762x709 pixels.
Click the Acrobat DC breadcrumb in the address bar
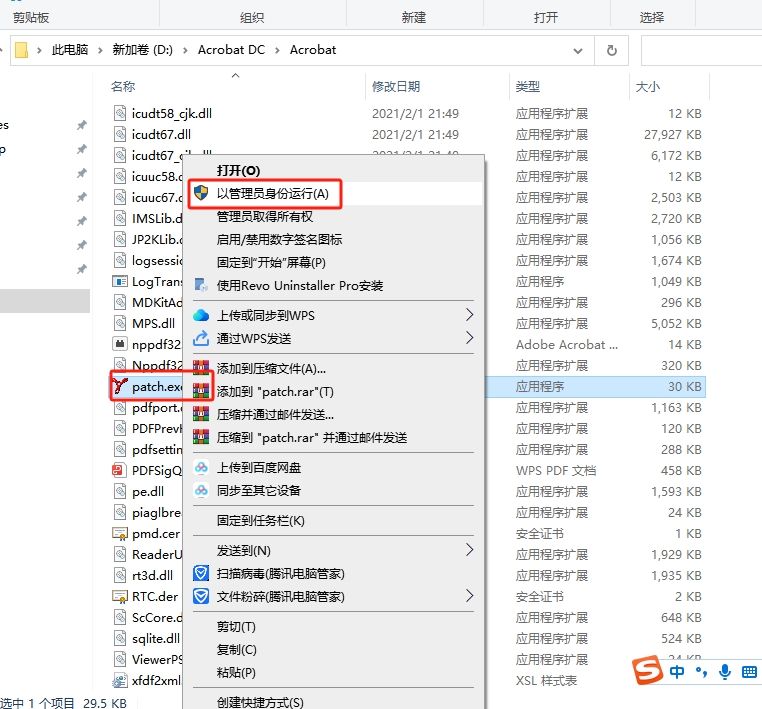pyautogui.click(x=231, y=50)
